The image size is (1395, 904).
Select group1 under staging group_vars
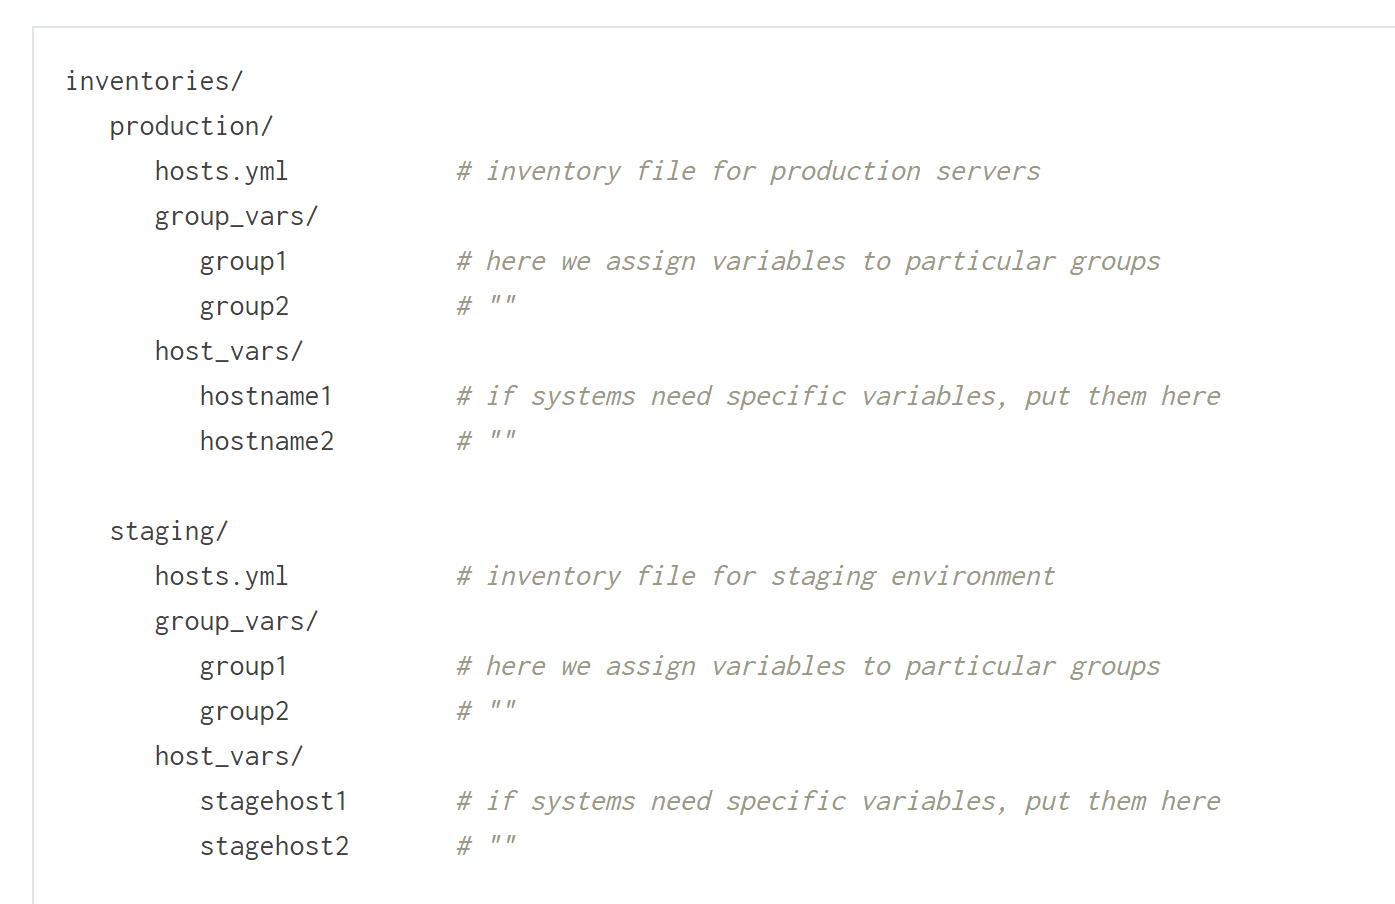tap(243, 665)
